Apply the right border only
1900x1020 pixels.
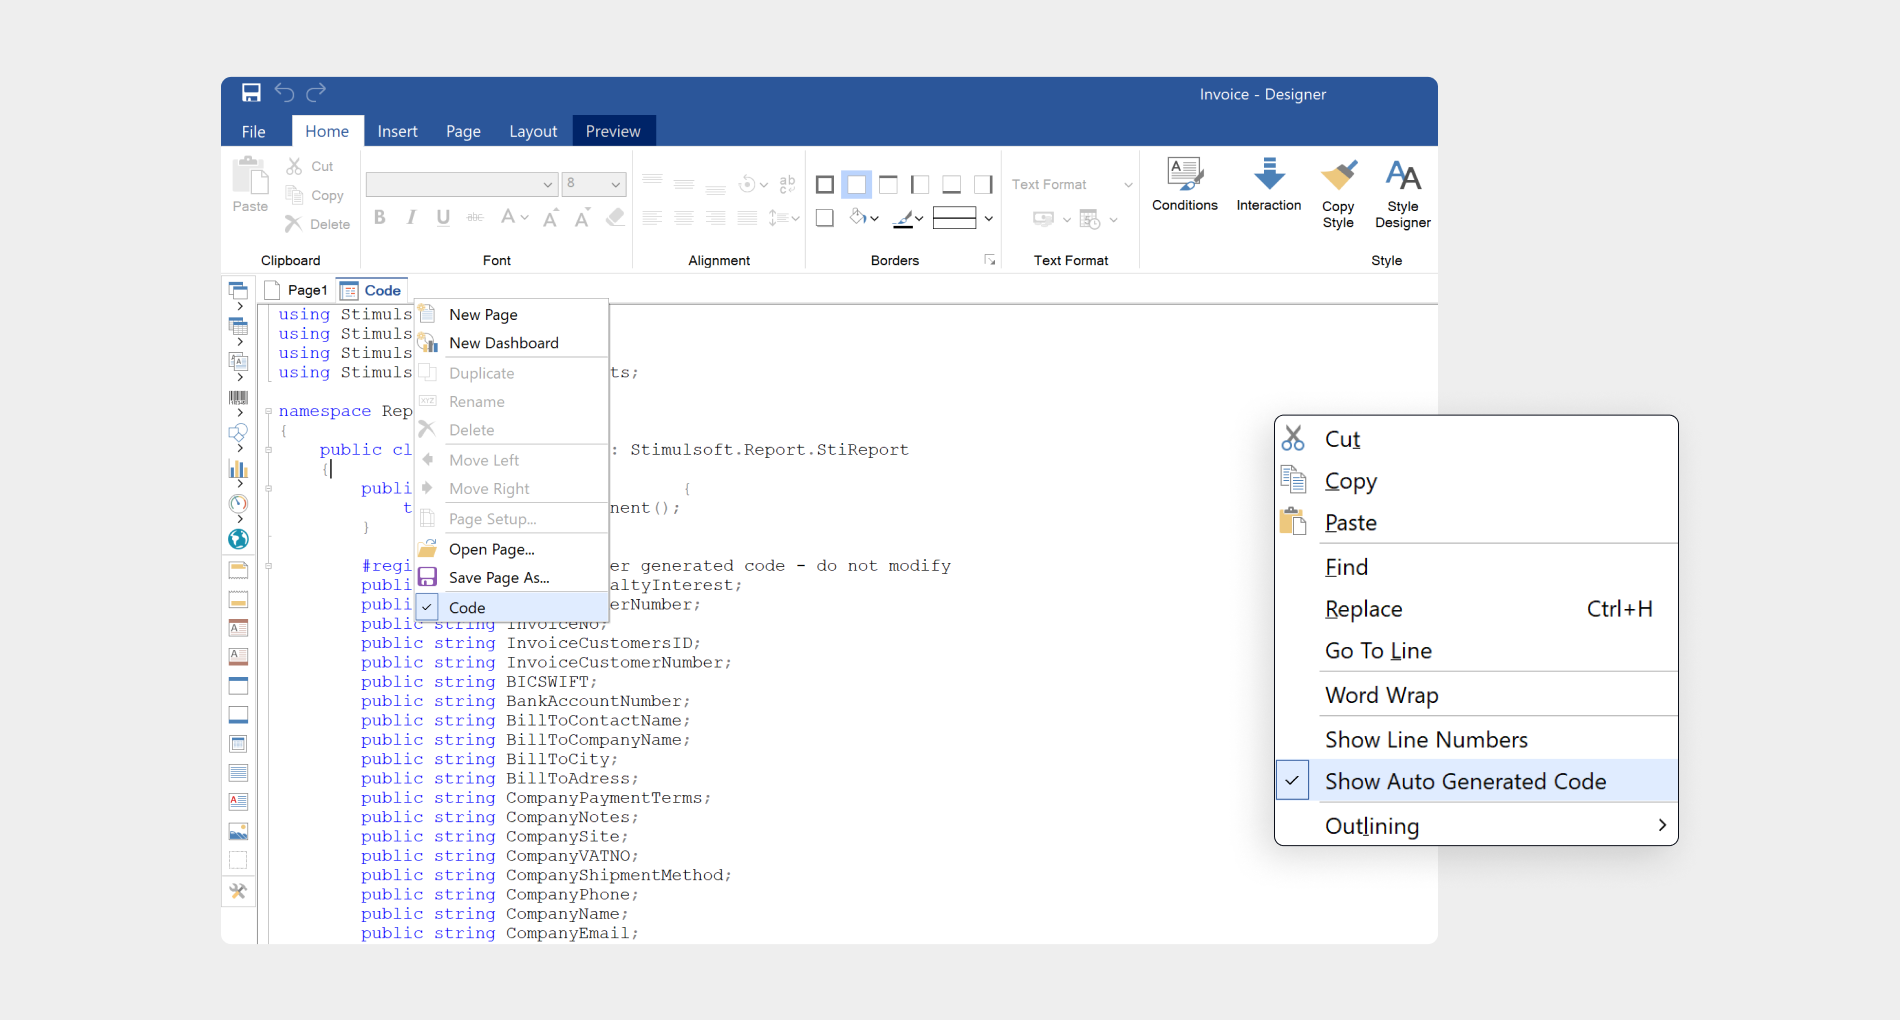tap(984, 184)
